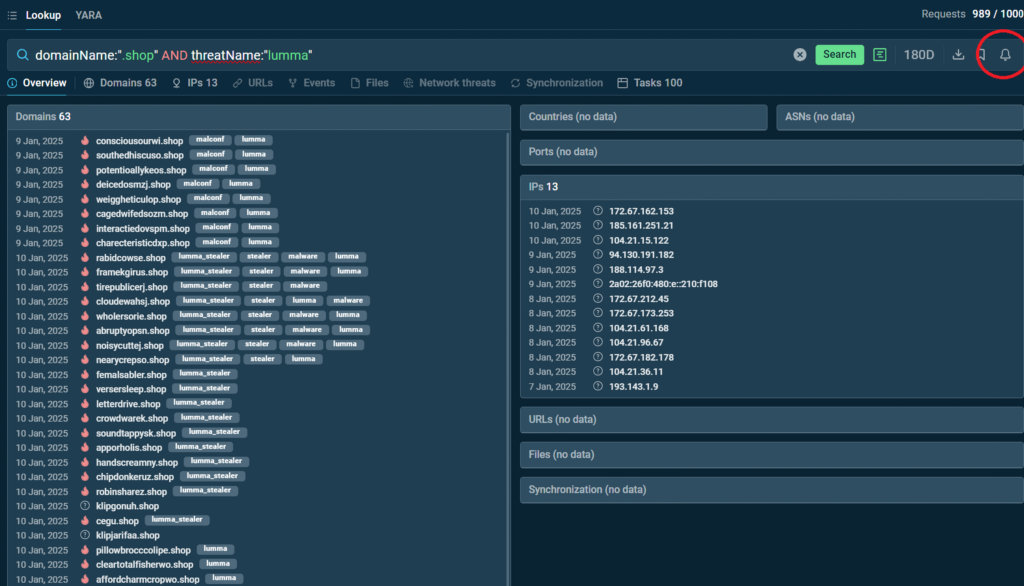Click the flame icon beside rabidcowse.shop

click(x=85, y=257)
